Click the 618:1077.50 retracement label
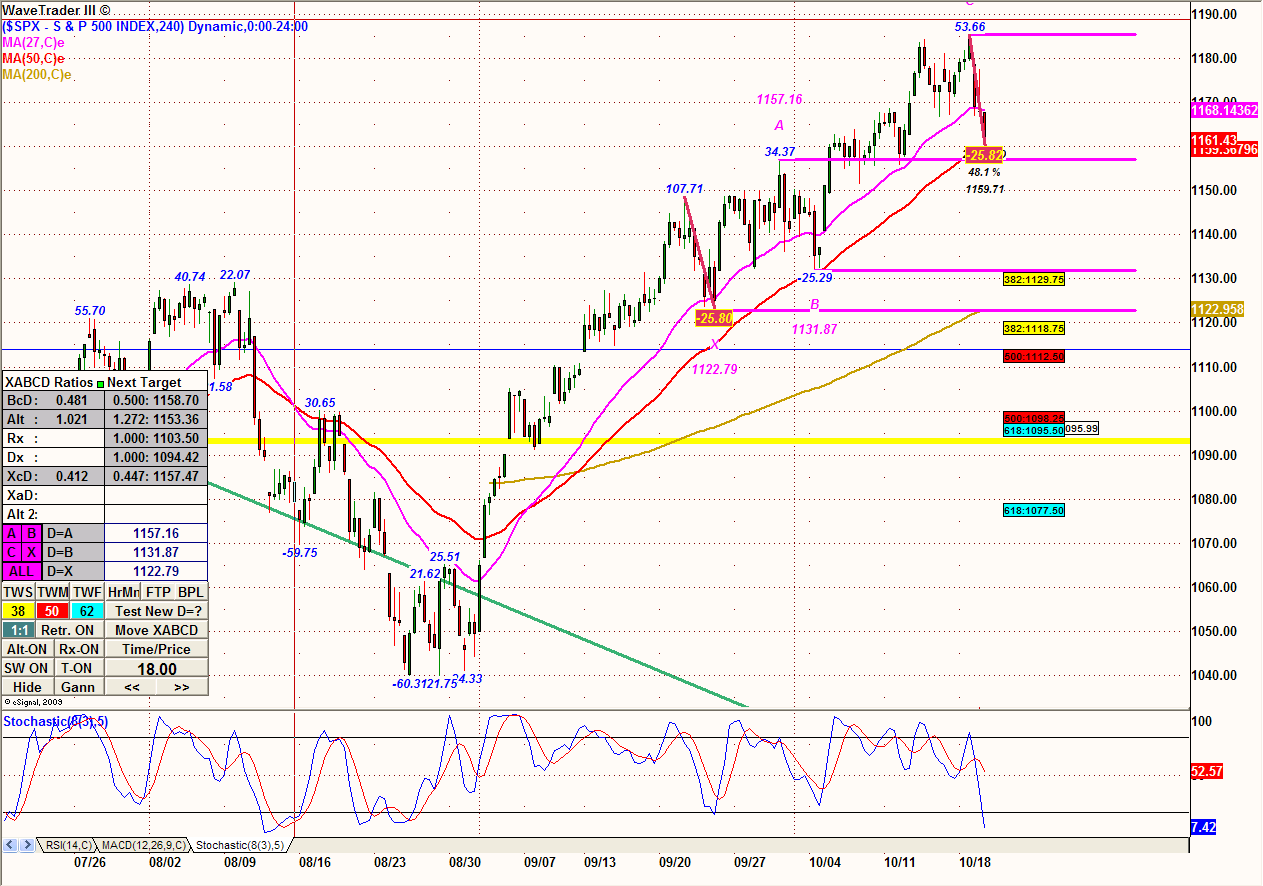This screenshot has width=1263, height=886. pos(1033,510)
